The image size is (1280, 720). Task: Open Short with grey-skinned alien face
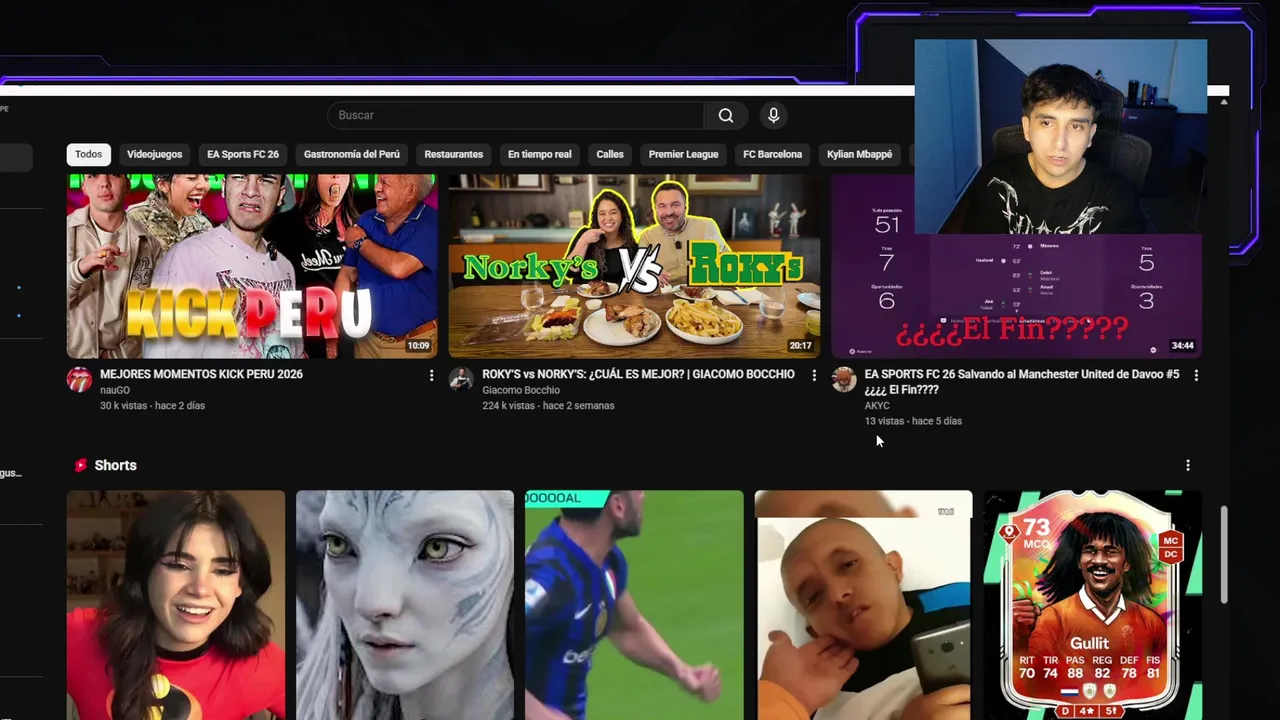[x=405, y=605]
